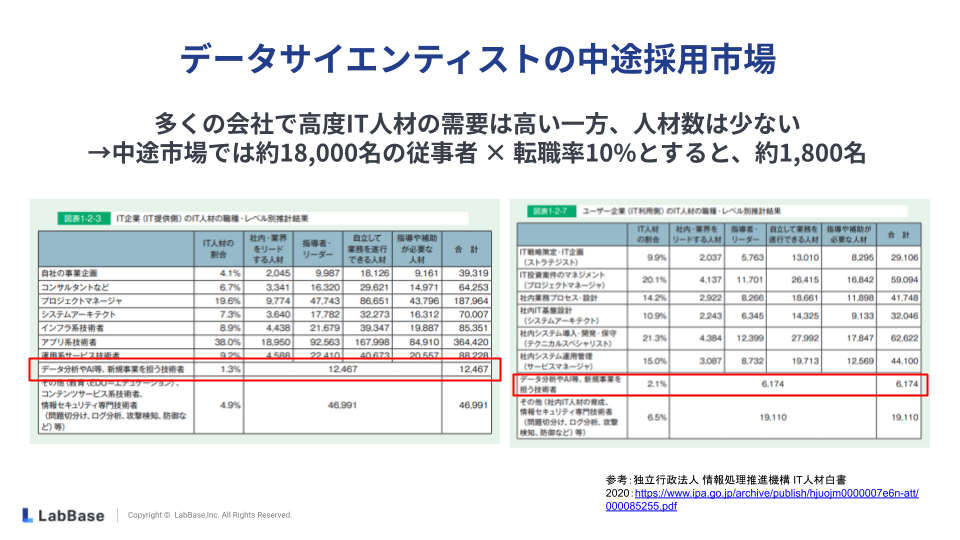The height and width of the screenshot is (540, 960).
Task: Click the IT人材の割合 header in right table
Action: point(647,233)
